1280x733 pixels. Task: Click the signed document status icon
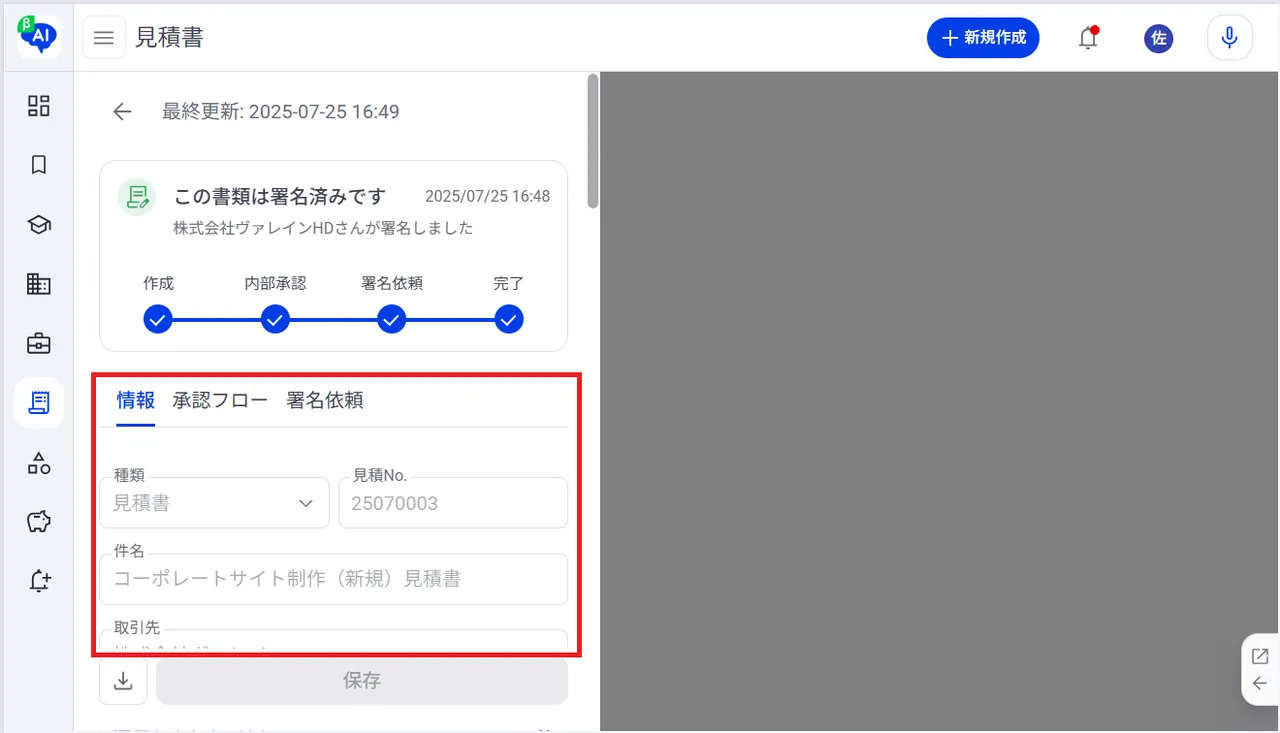137,197
